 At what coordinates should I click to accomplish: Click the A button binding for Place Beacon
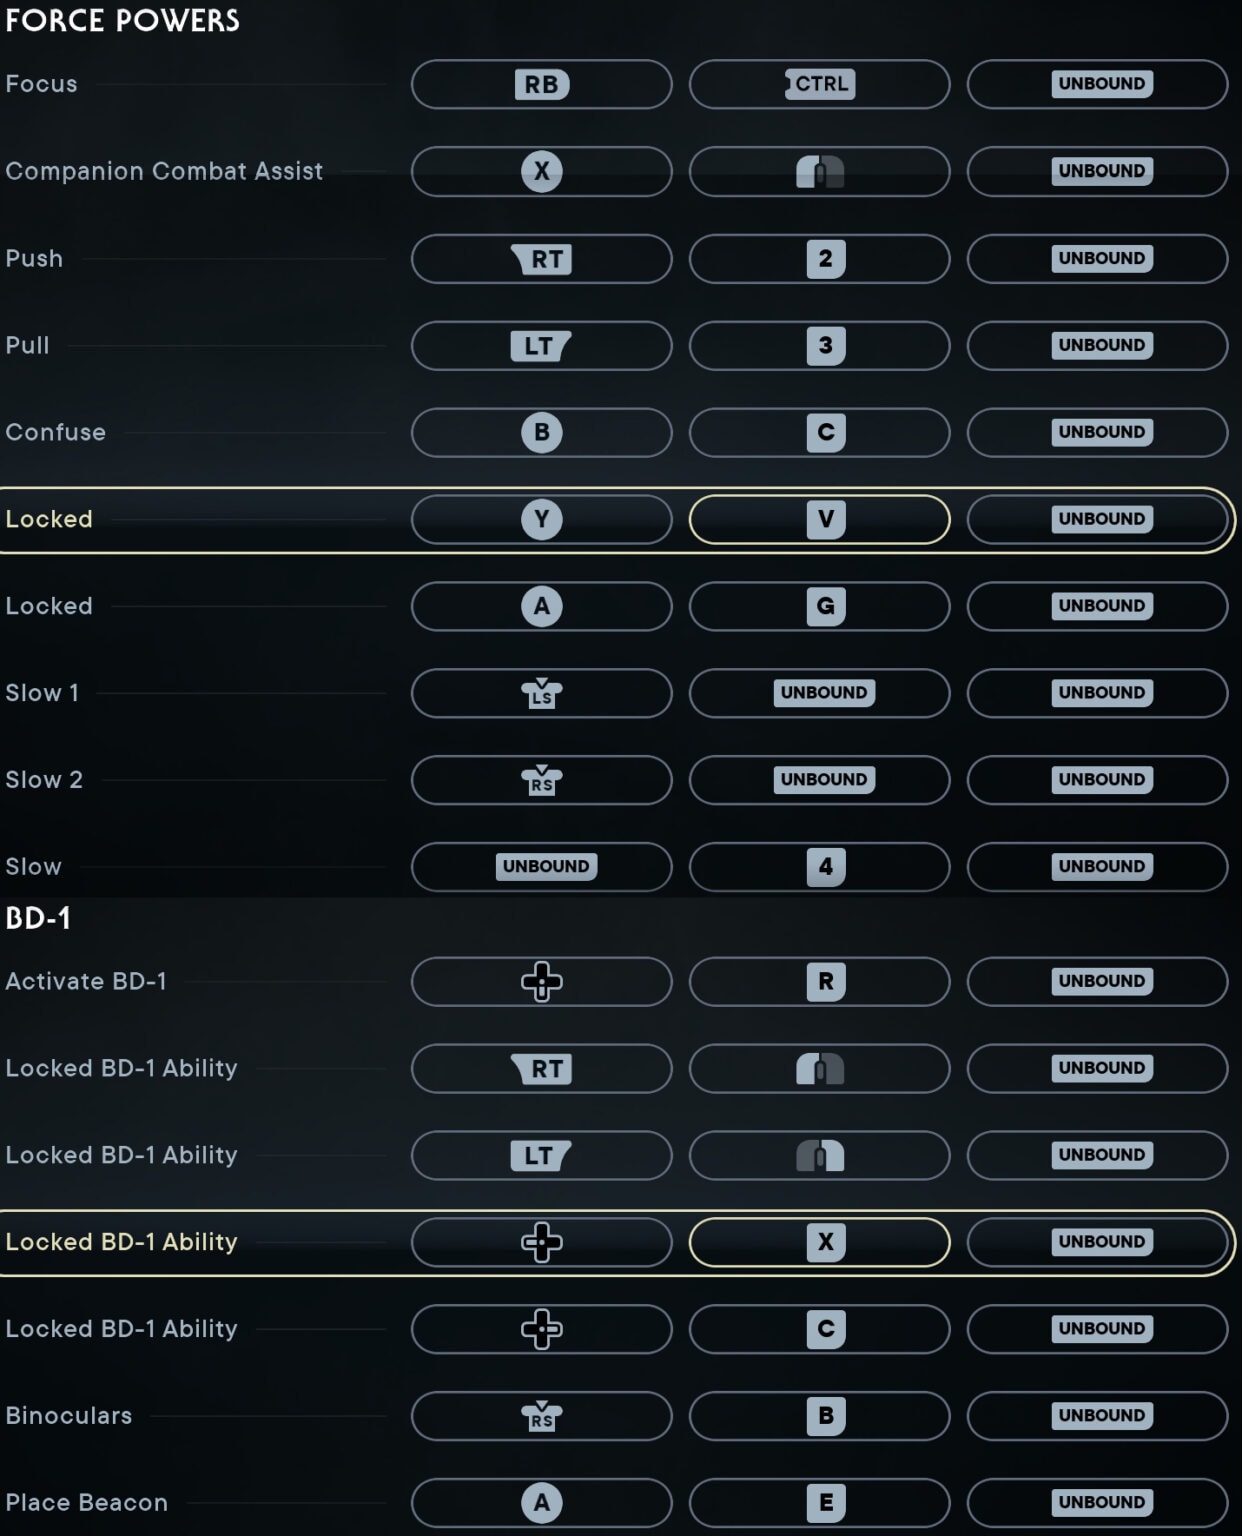tap(541, 1501)
